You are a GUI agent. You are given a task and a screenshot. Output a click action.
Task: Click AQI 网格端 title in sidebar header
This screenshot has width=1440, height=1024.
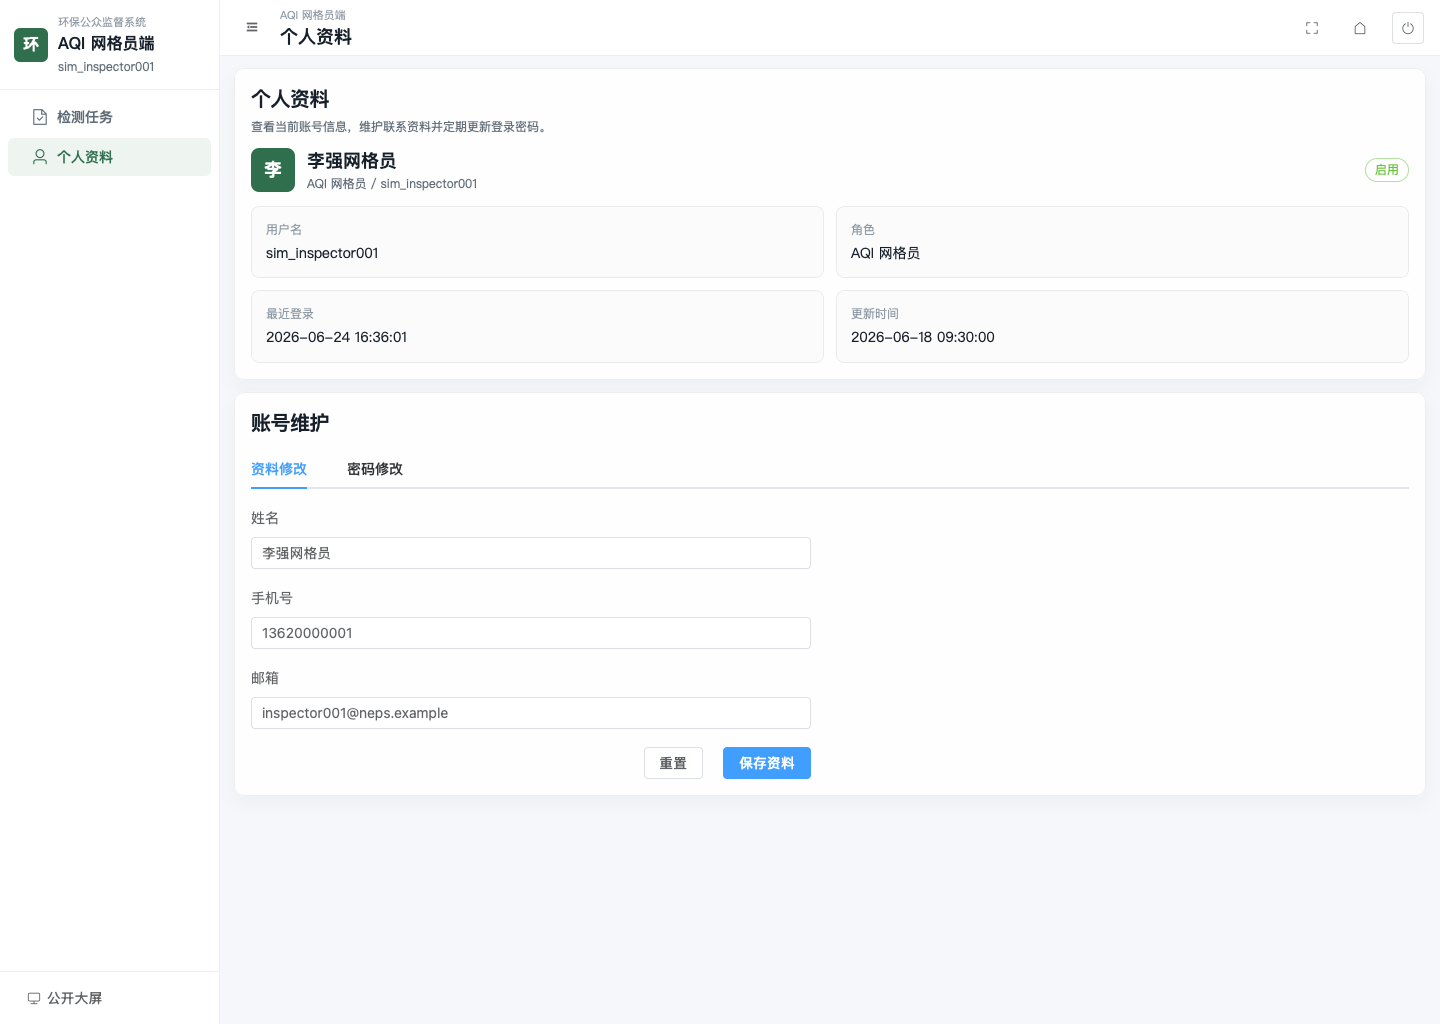point(106,43)
